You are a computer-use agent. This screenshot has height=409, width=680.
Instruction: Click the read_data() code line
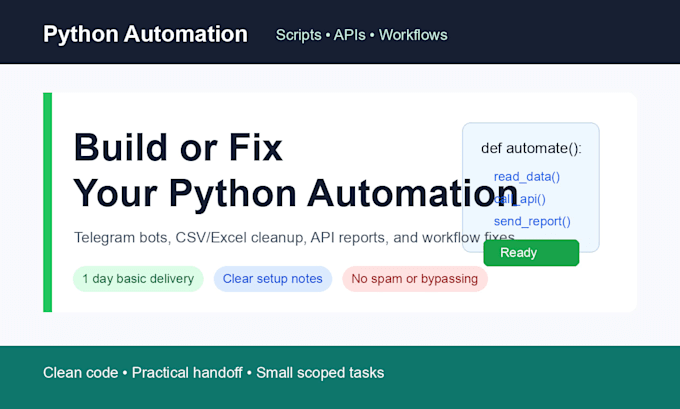point(527,177)
